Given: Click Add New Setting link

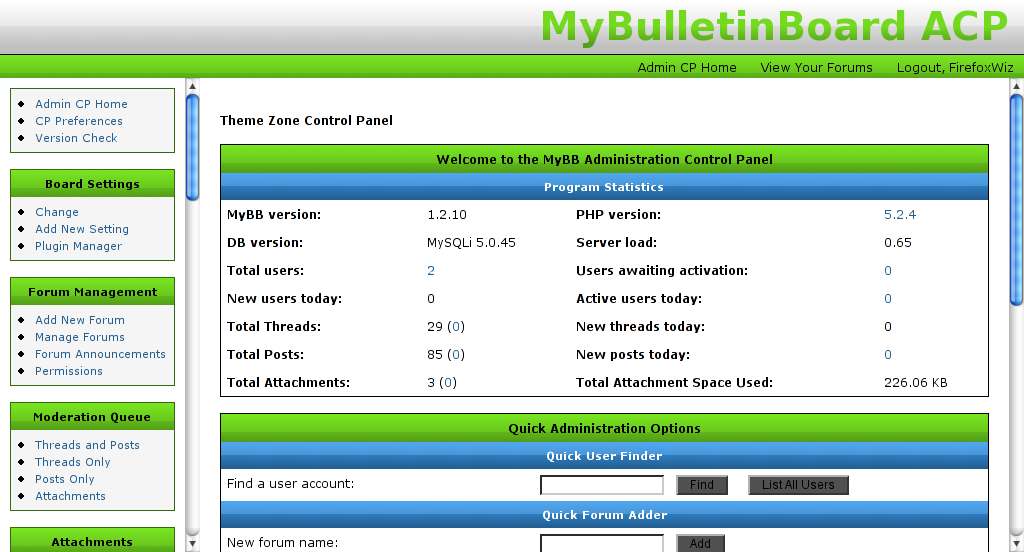Looking at the screenshot, I should tap(82, 229).
